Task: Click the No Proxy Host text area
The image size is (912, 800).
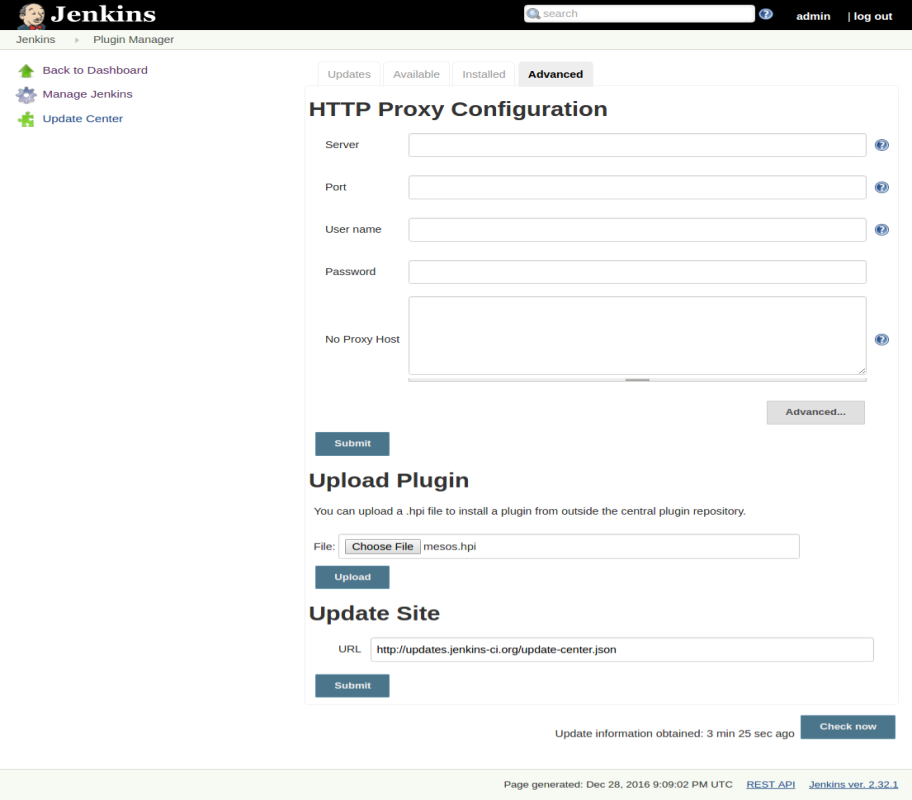Action: click(637, 336)
